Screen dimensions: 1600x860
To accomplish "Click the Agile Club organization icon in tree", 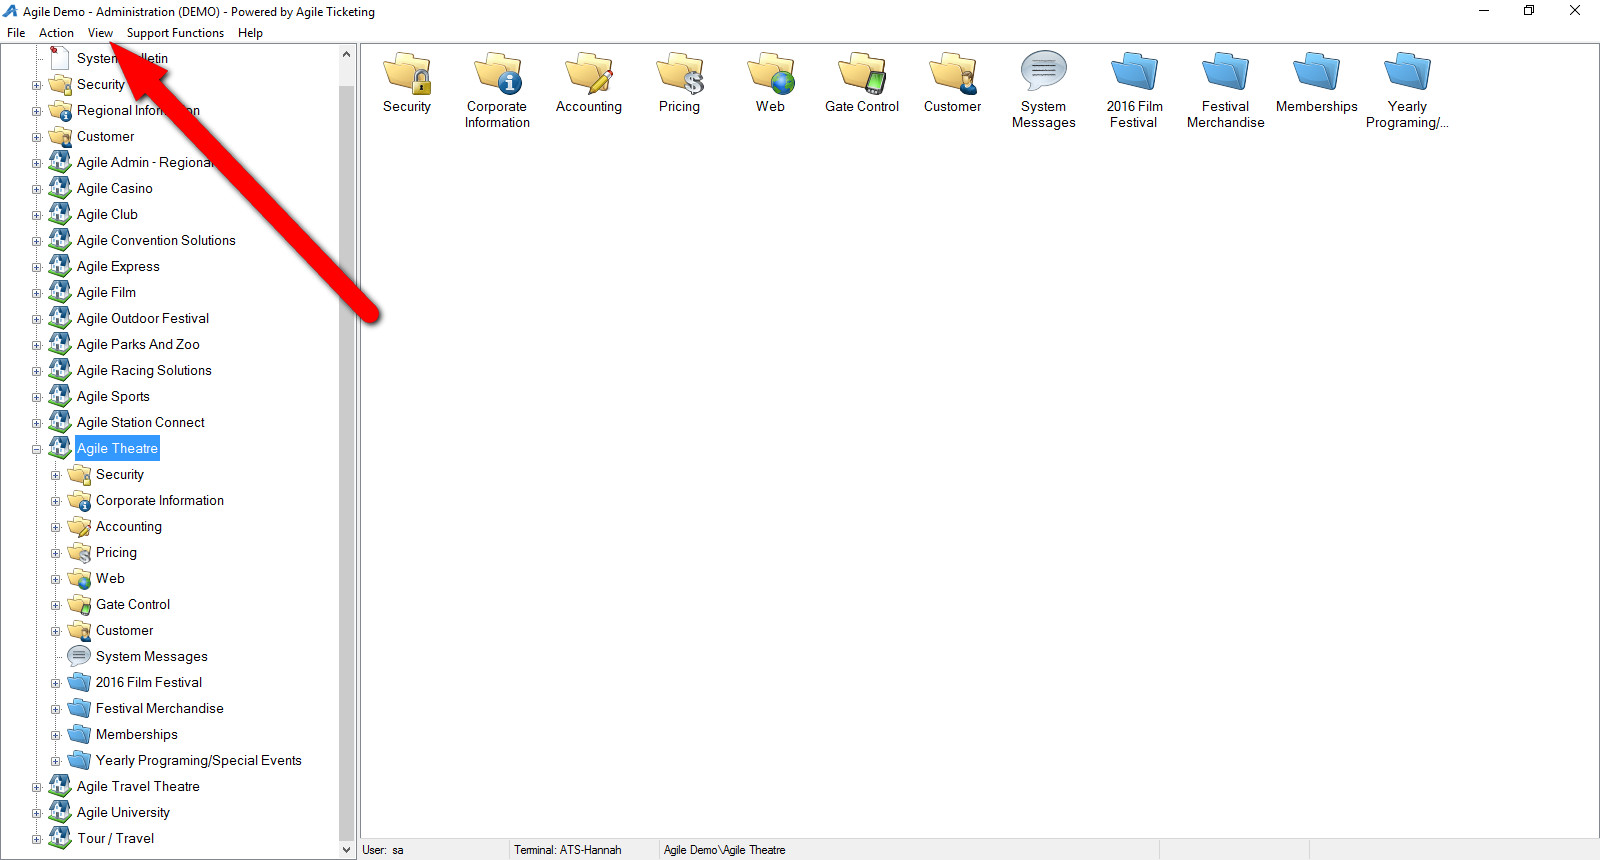I will click(x=60, y=213).
